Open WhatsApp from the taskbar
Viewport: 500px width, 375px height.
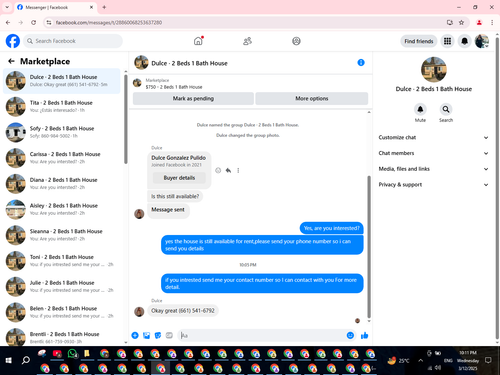72,353
